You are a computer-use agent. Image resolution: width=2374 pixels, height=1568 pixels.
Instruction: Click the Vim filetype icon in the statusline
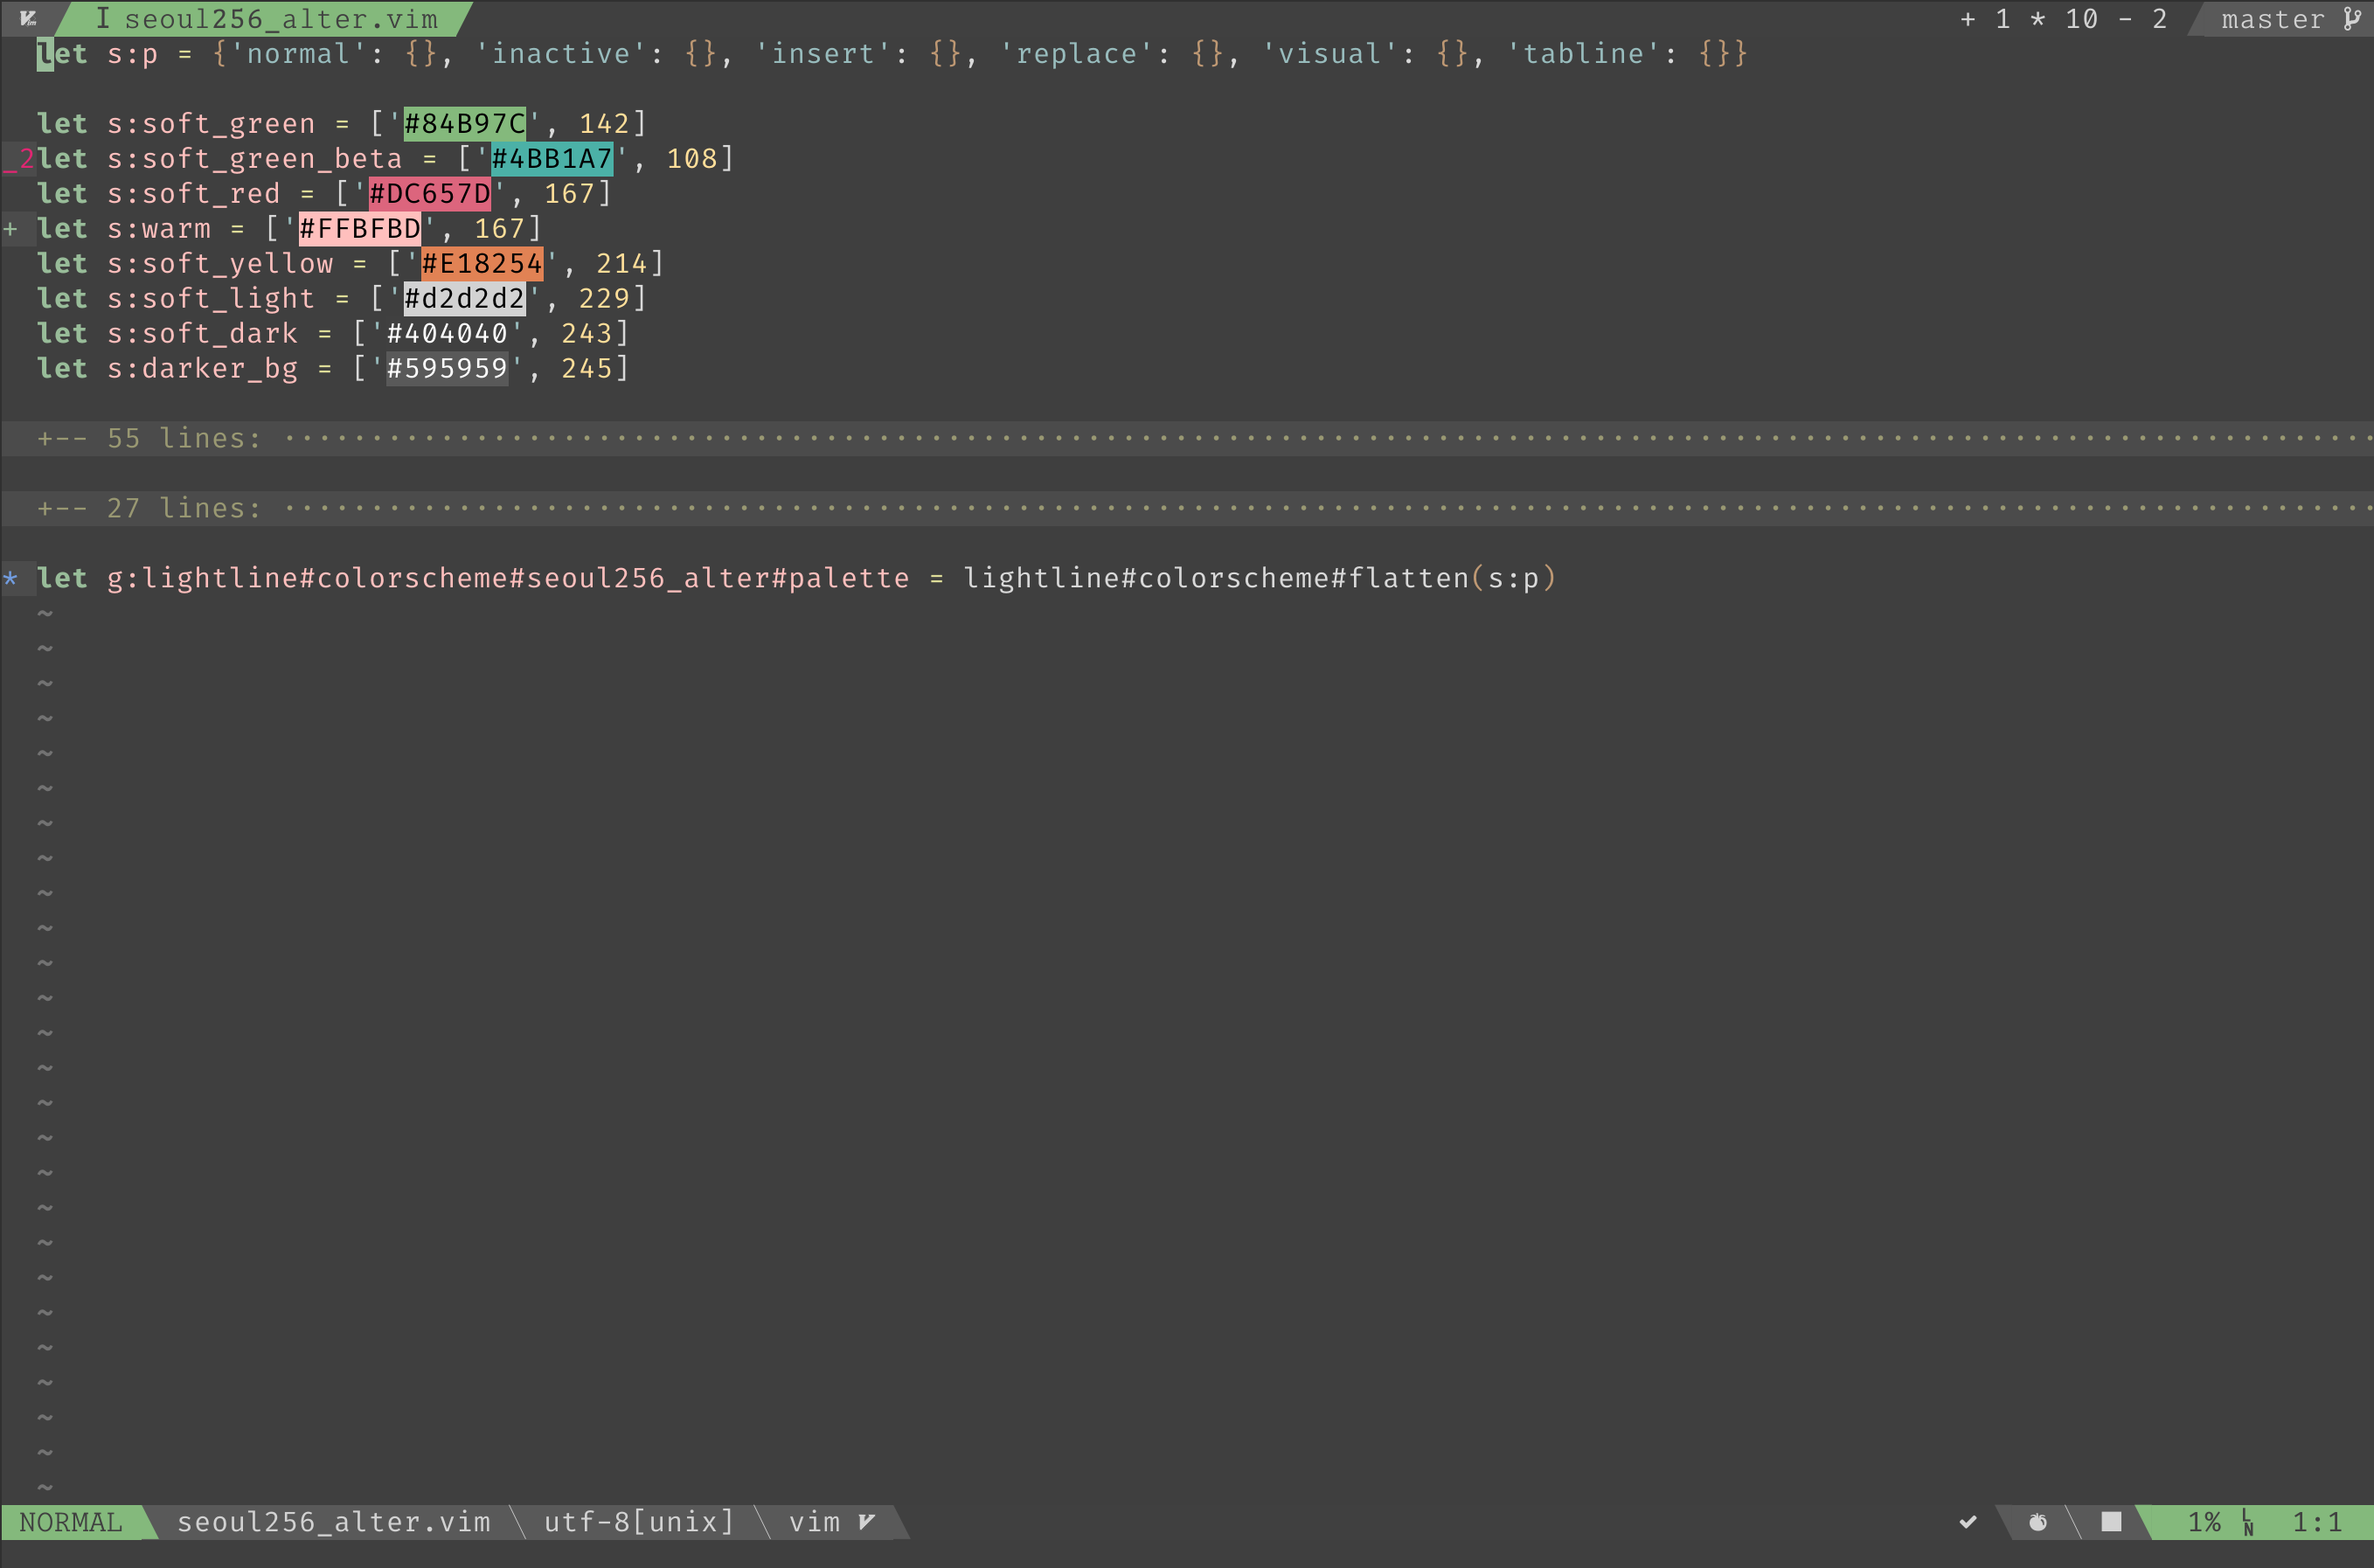point(867,1522)
